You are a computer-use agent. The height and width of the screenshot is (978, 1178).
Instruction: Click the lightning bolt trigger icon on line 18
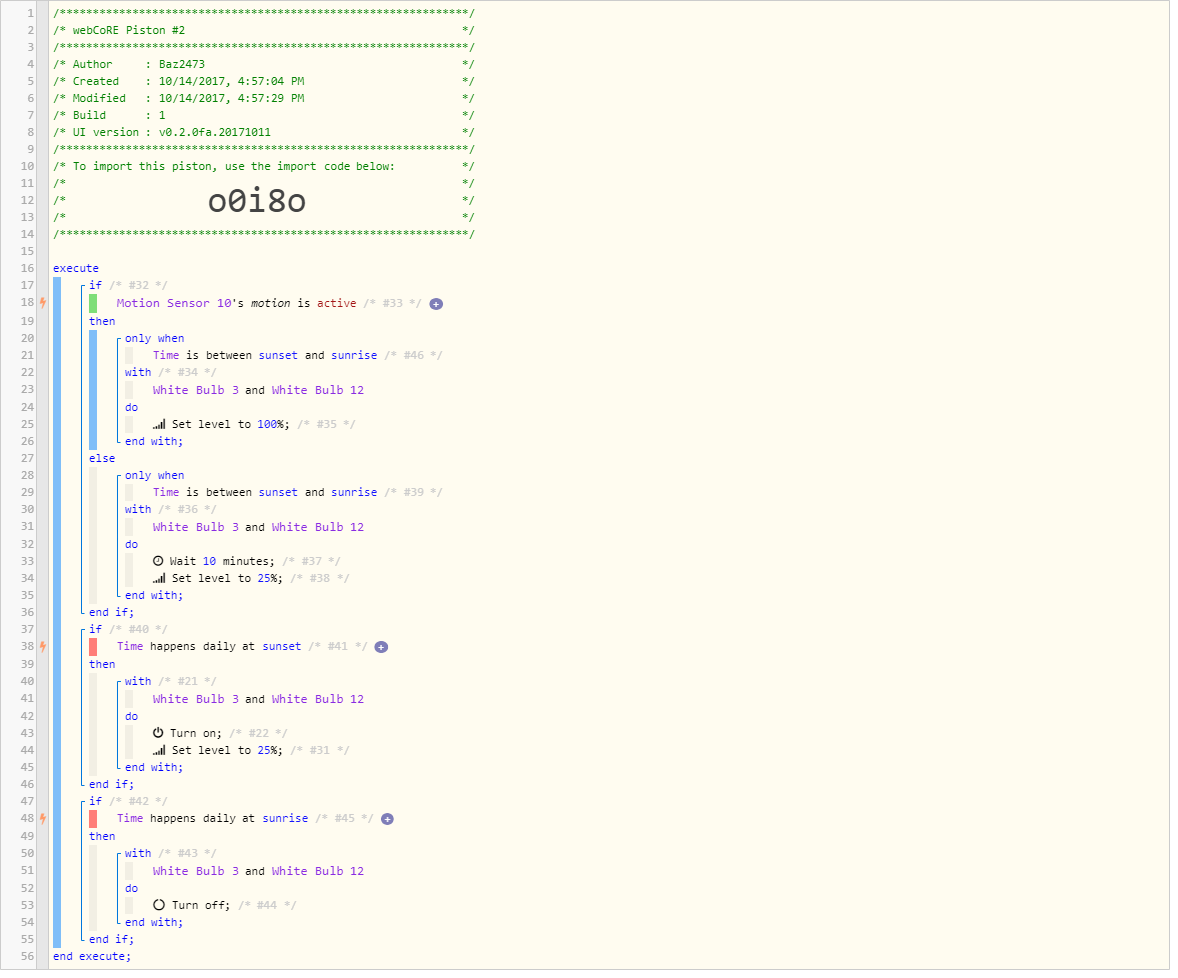[x=43, y=304]
